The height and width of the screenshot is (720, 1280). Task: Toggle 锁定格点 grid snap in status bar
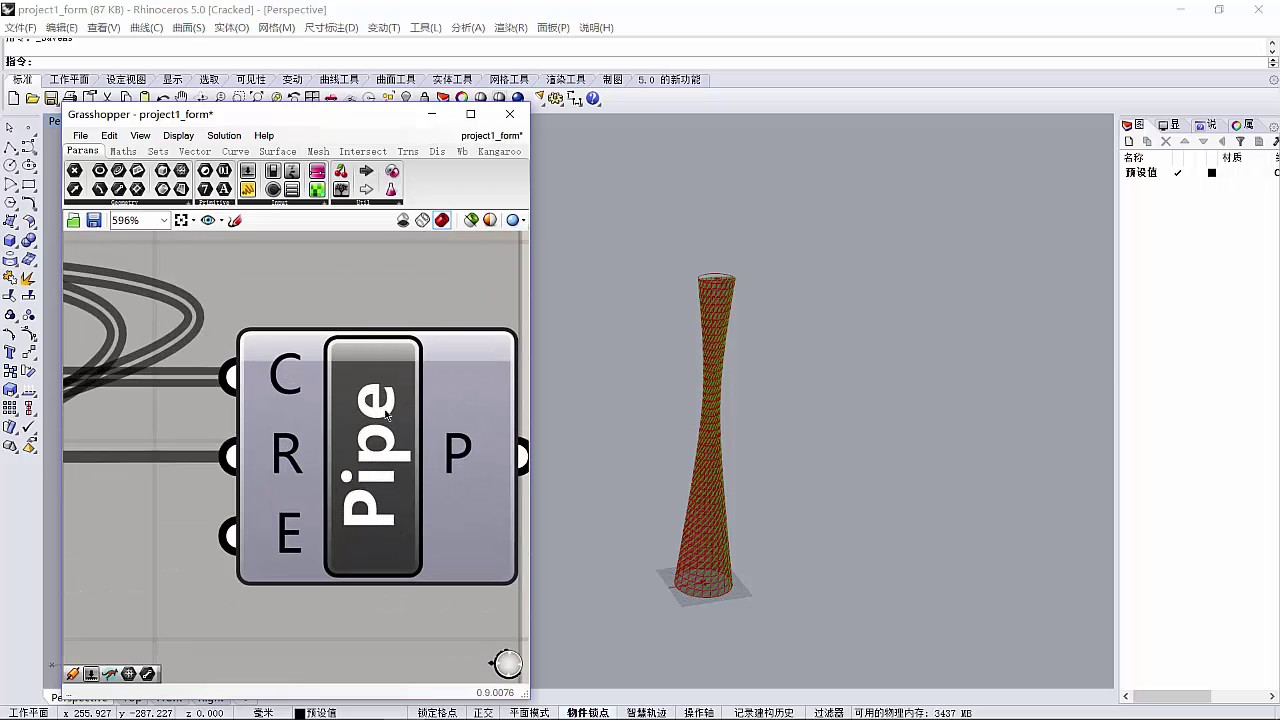pyautogui.click(x=437, y=713)
